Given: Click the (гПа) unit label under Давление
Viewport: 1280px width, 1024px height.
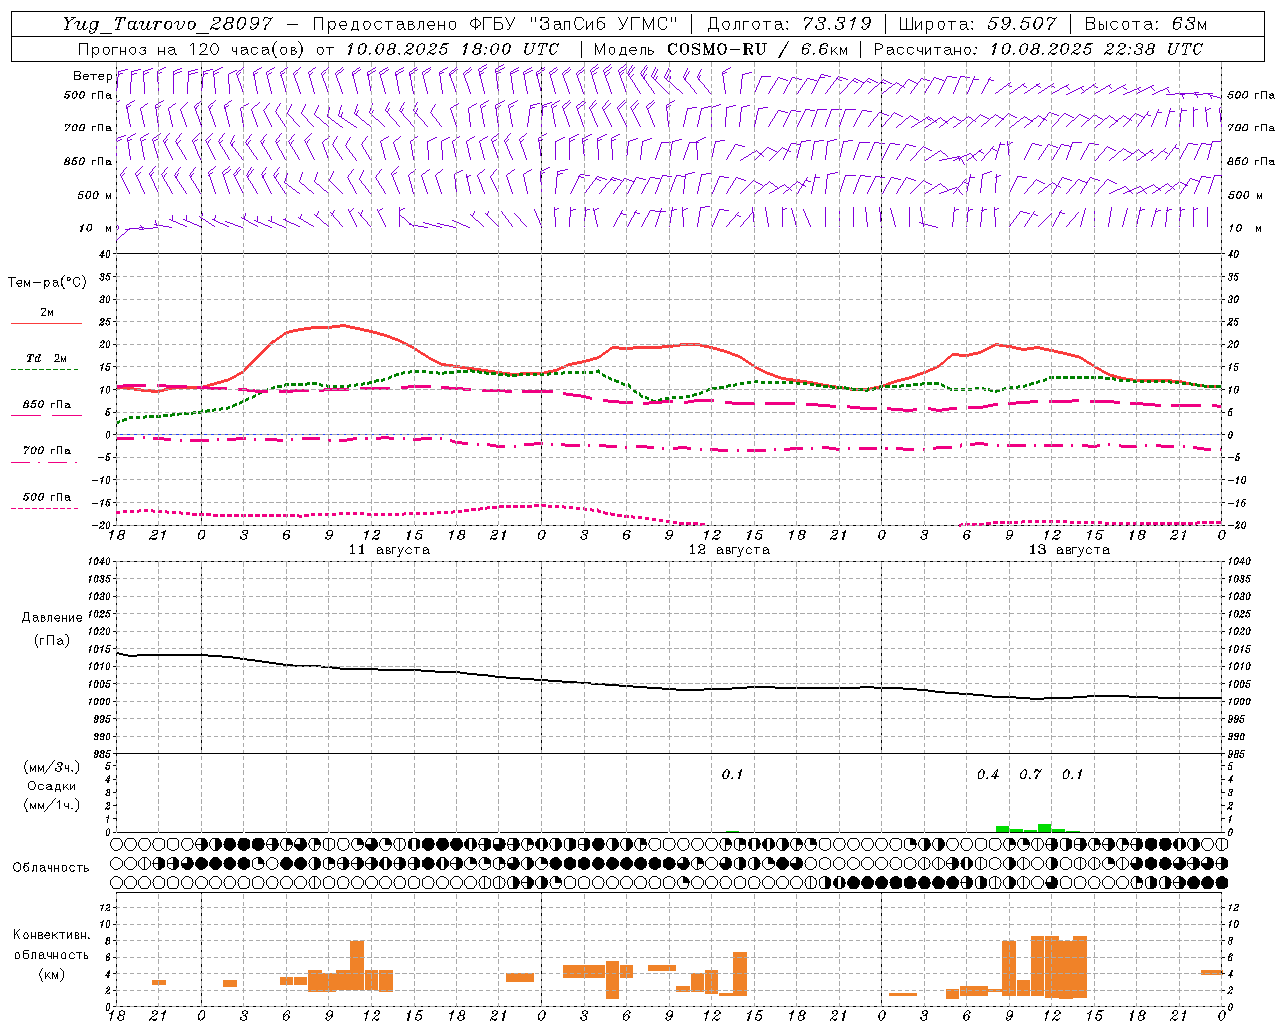Looking at the screenshot, I should pyautogui.click(x=52, y=641).
